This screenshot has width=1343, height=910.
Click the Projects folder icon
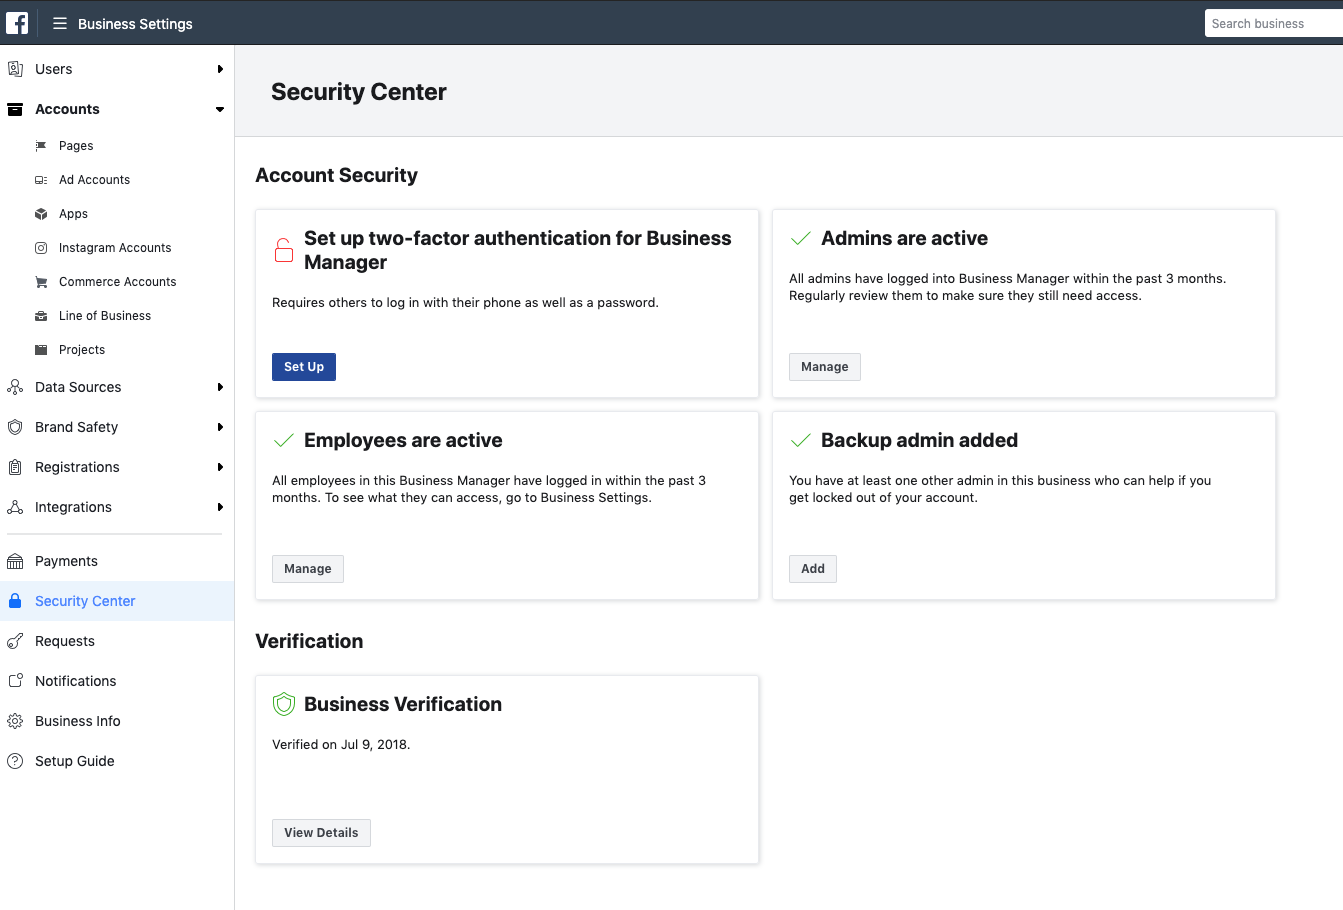[x=41, y=350]
